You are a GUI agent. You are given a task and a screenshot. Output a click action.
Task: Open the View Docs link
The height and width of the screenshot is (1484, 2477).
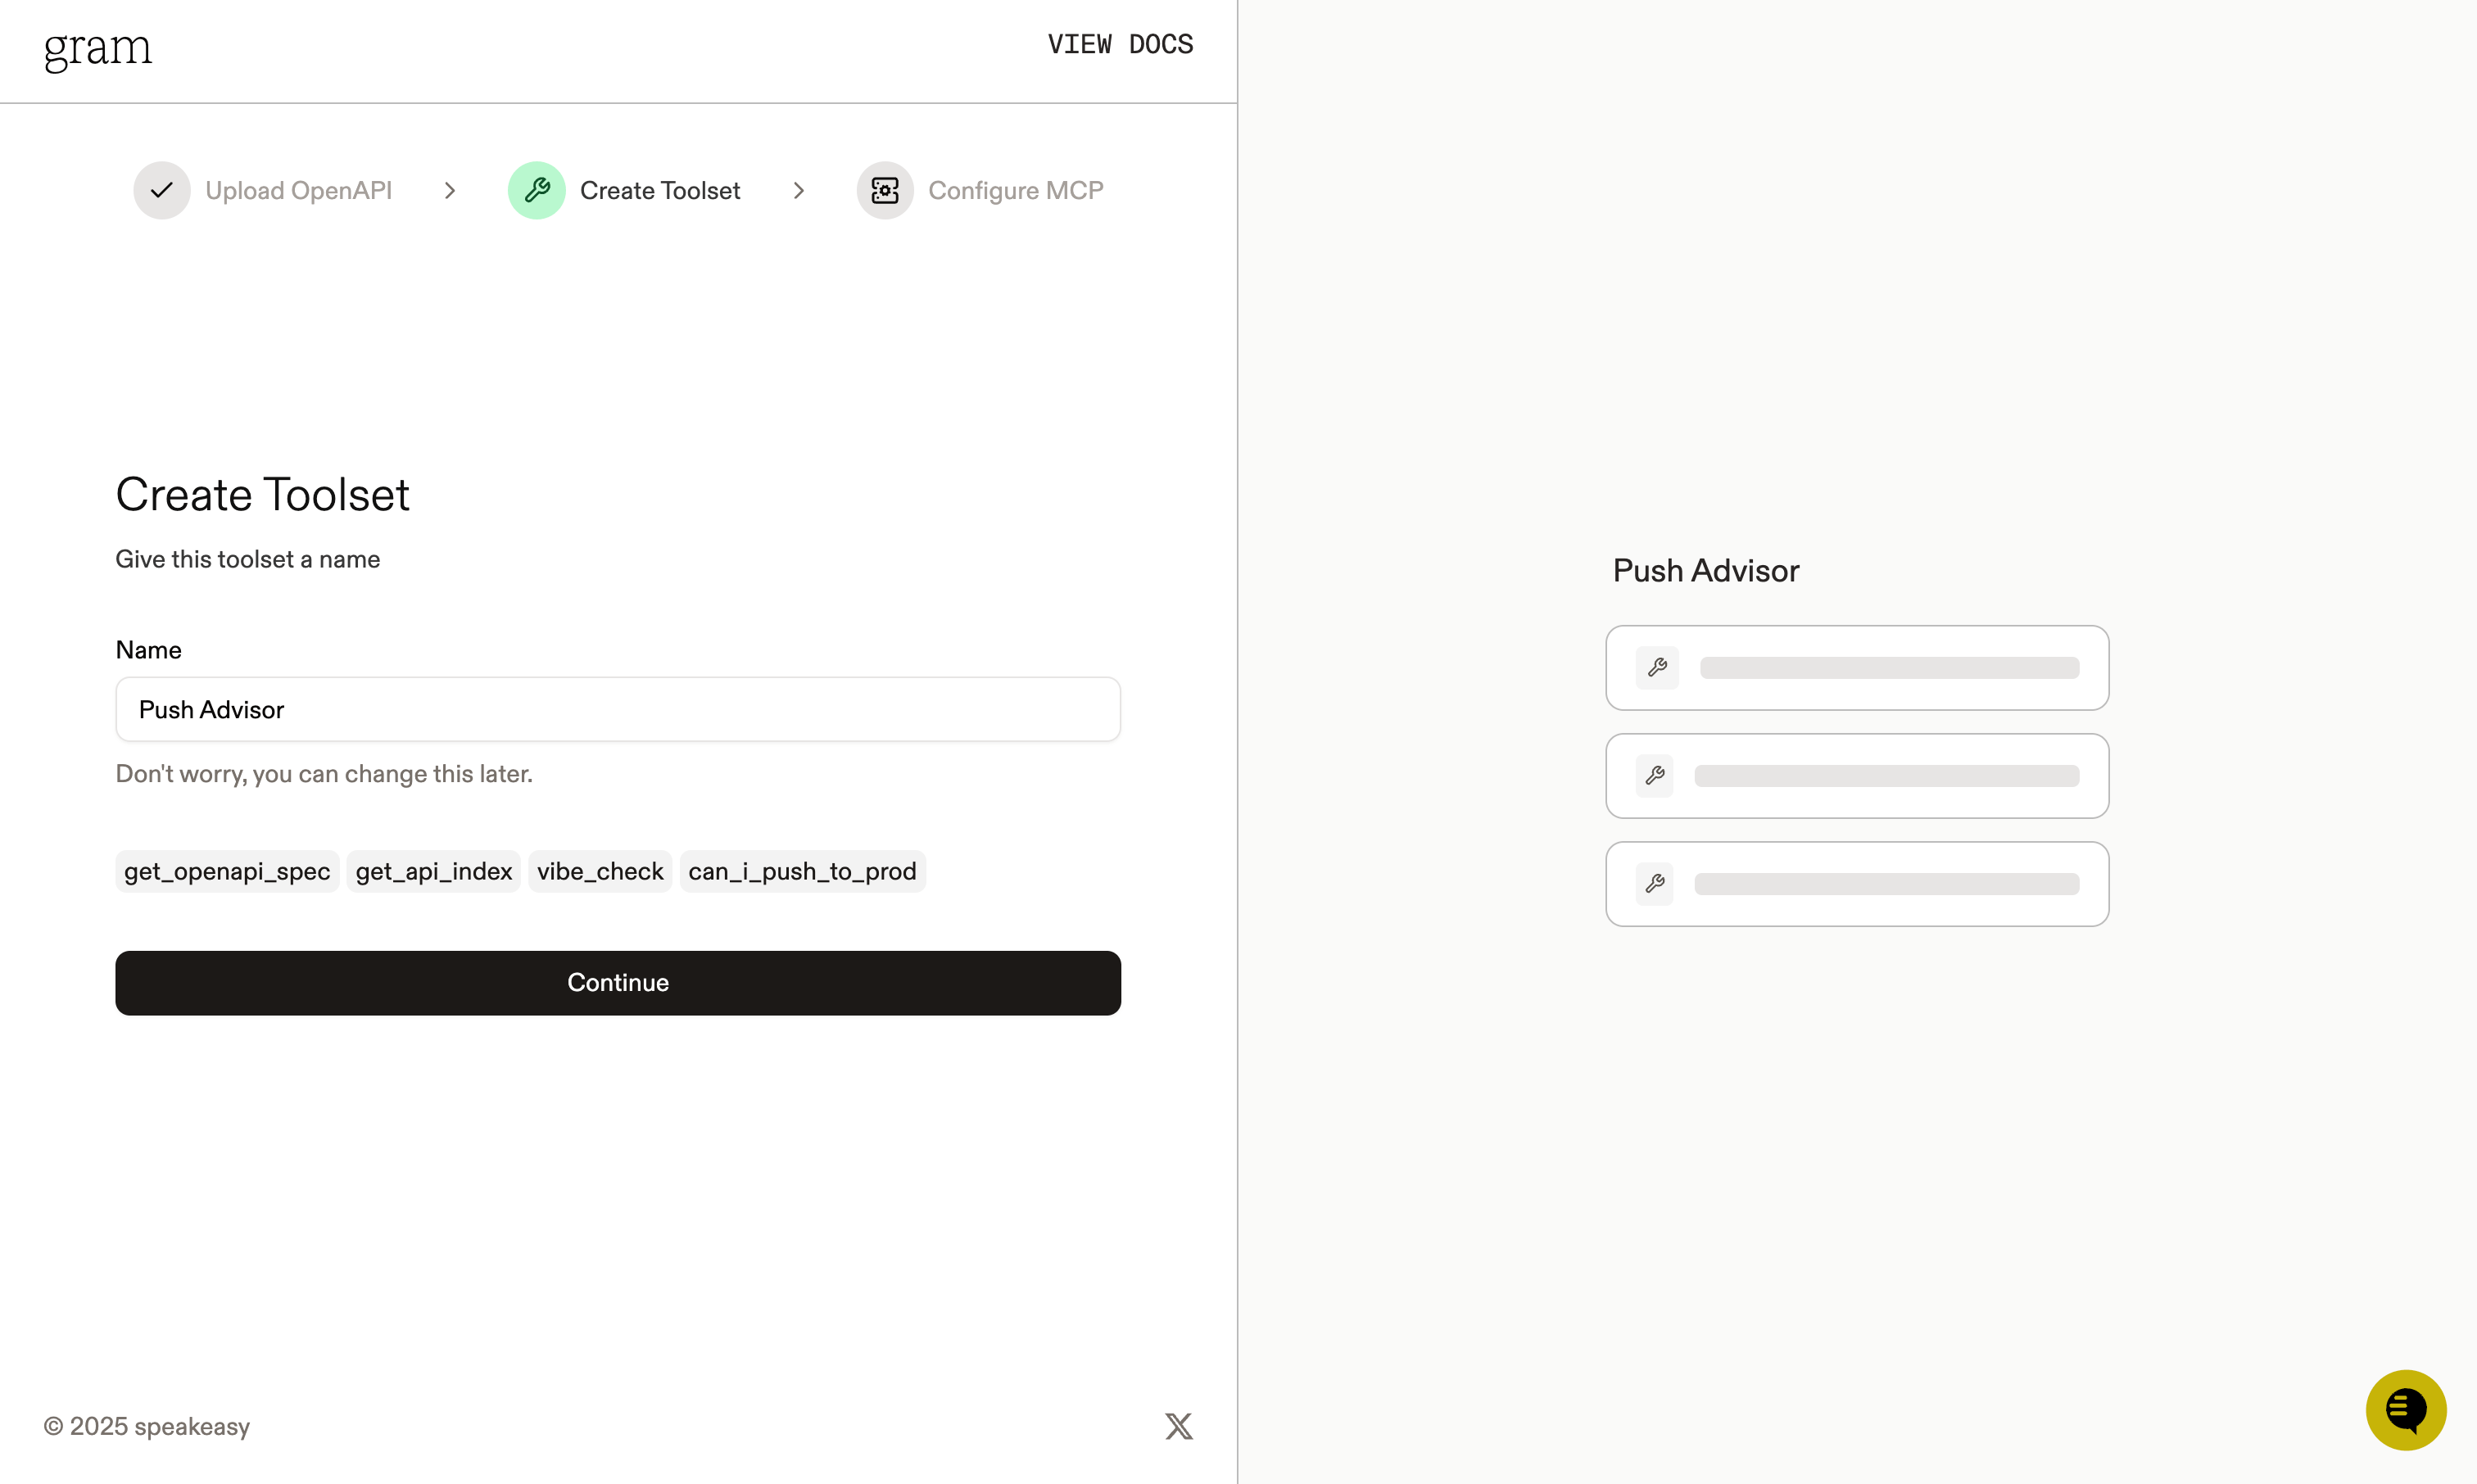1120,45
